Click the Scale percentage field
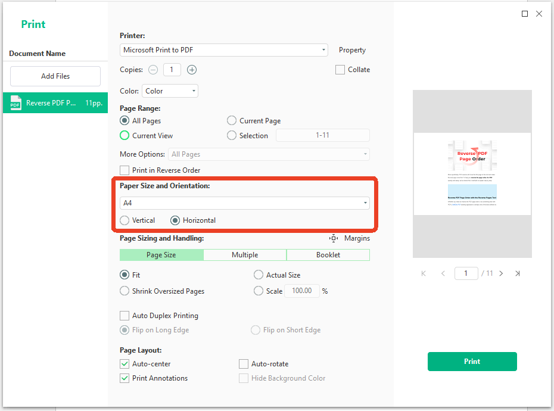This screenshot has width=554, height=411. tap(302, 291)
